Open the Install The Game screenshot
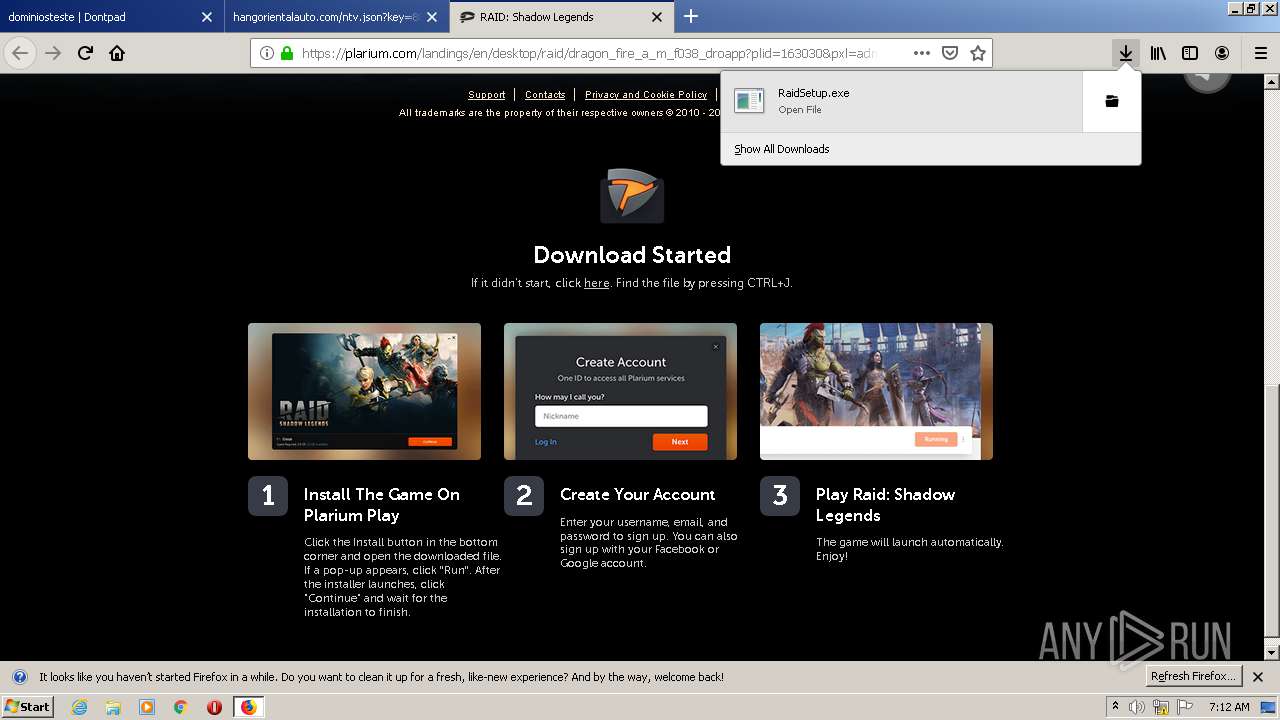 pos(364,391)
